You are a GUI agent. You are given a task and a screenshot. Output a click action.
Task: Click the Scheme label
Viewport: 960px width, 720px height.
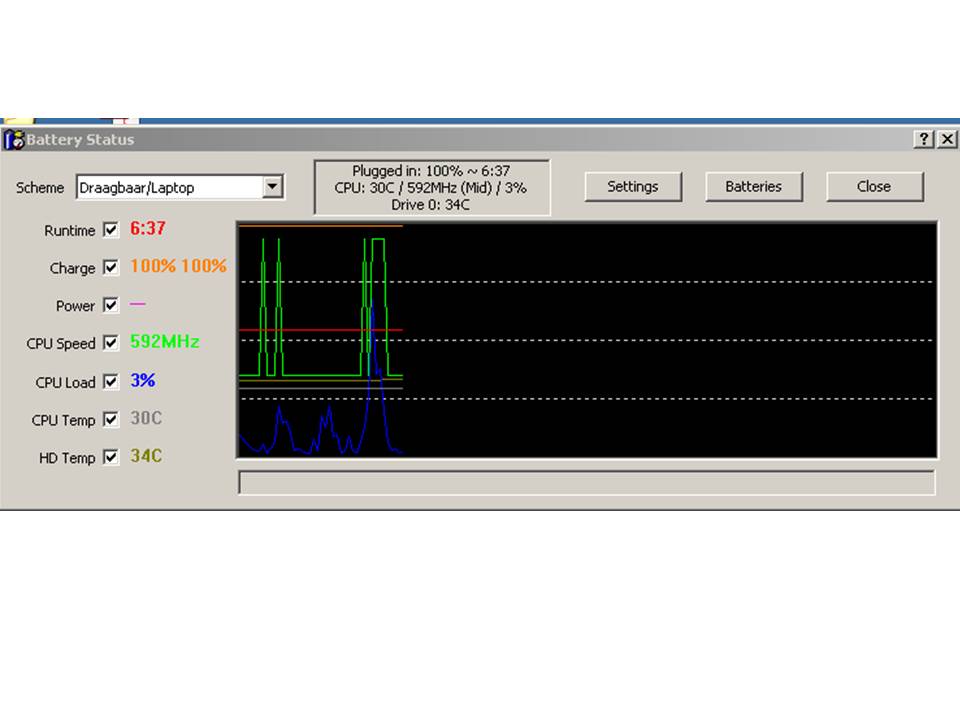pos(40,188)
